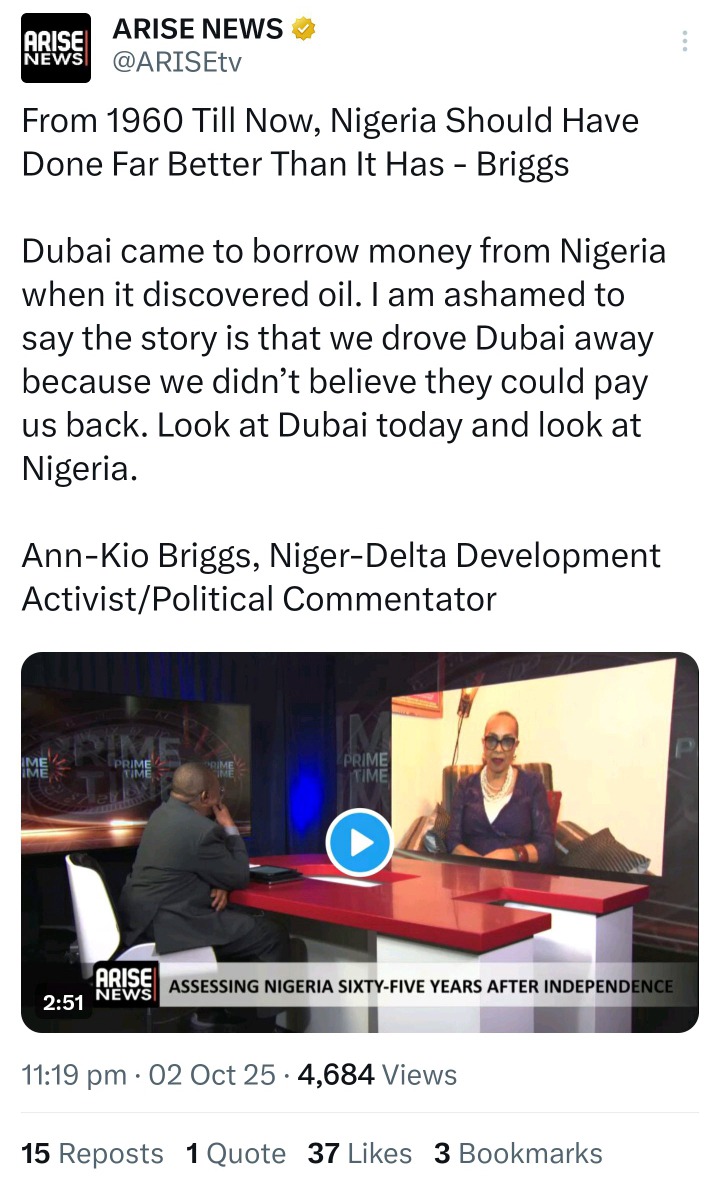Open the @ARISEtv handle link
This screenshot has width=720, height=1180.
(x=177, y=62)
